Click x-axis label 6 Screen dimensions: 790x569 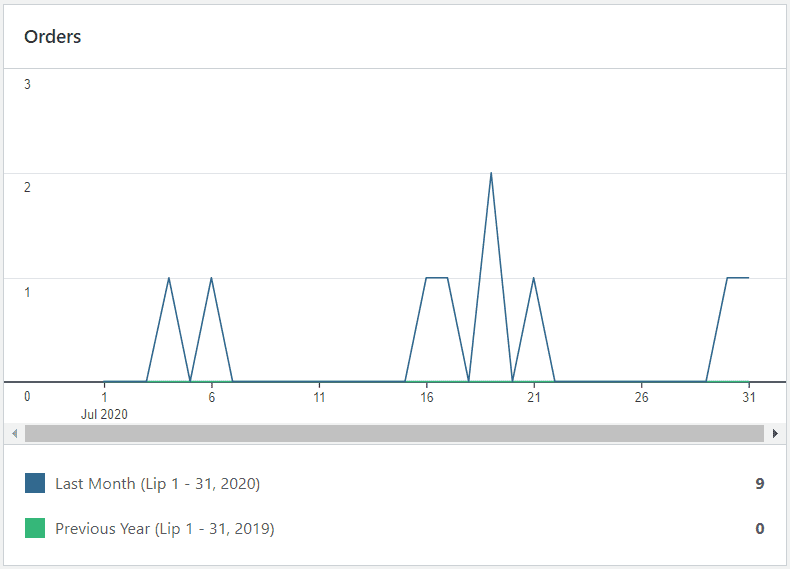pyautogui.click(x=211, y=397)
